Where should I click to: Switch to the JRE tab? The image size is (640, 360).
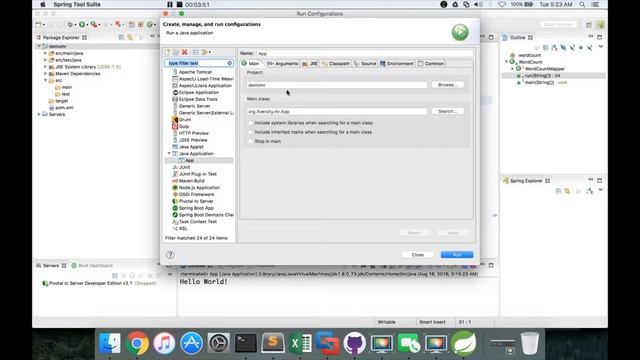pyautogui.click(x=311, y=64)
